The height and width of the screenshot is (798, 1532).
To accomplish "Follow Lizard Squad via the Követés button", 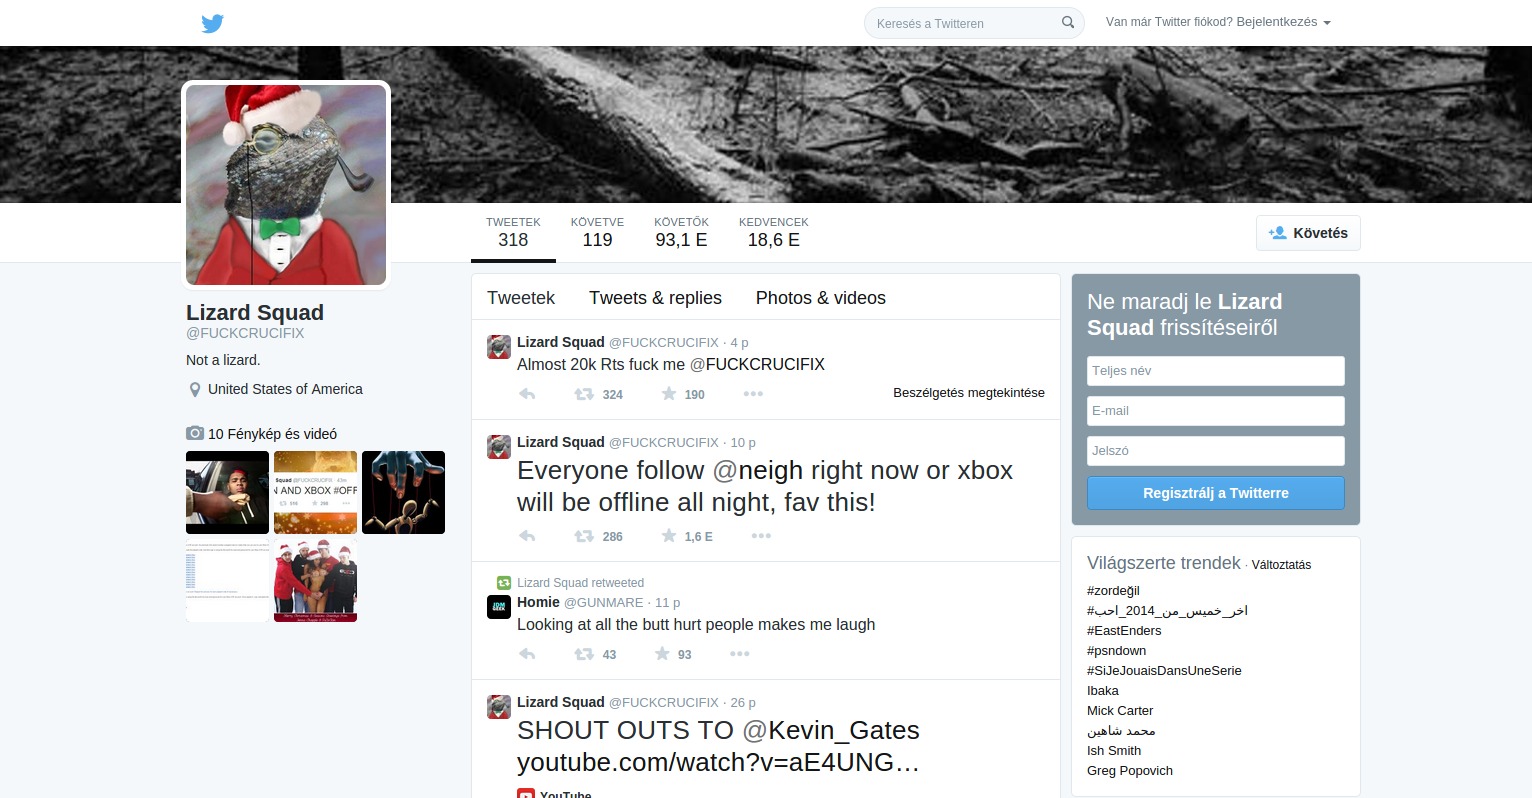I will [1308, 232].
